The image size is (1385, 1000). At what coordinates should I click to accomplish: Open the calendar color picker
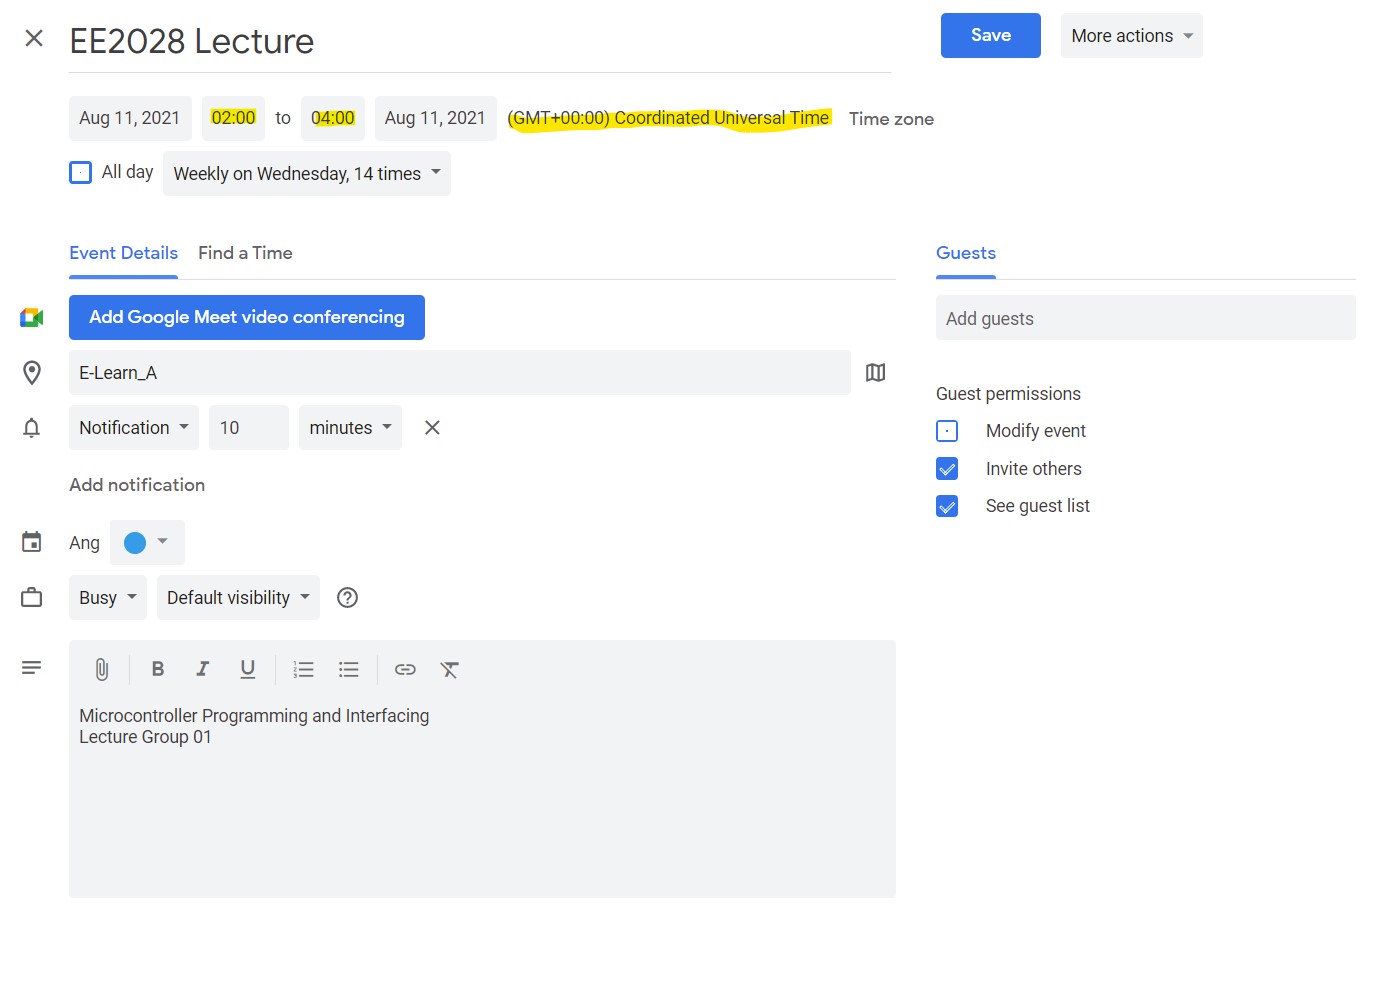tap(146, 542)
